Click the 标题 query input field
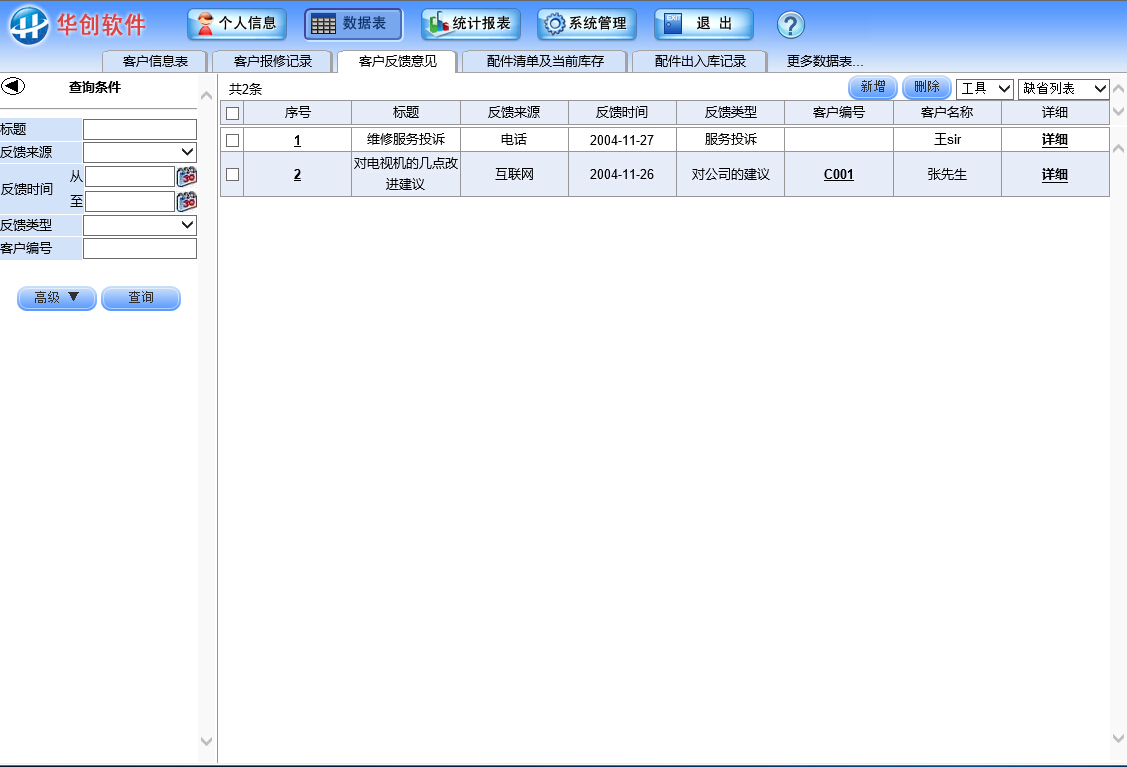 point(140,129)
